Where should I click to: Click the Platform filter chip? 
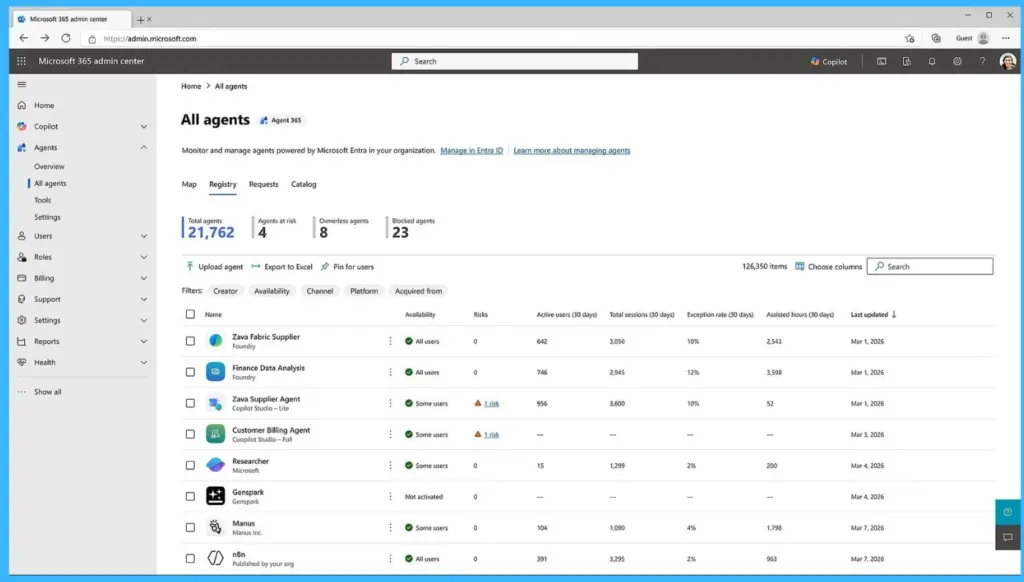click(x=364, y=291)
